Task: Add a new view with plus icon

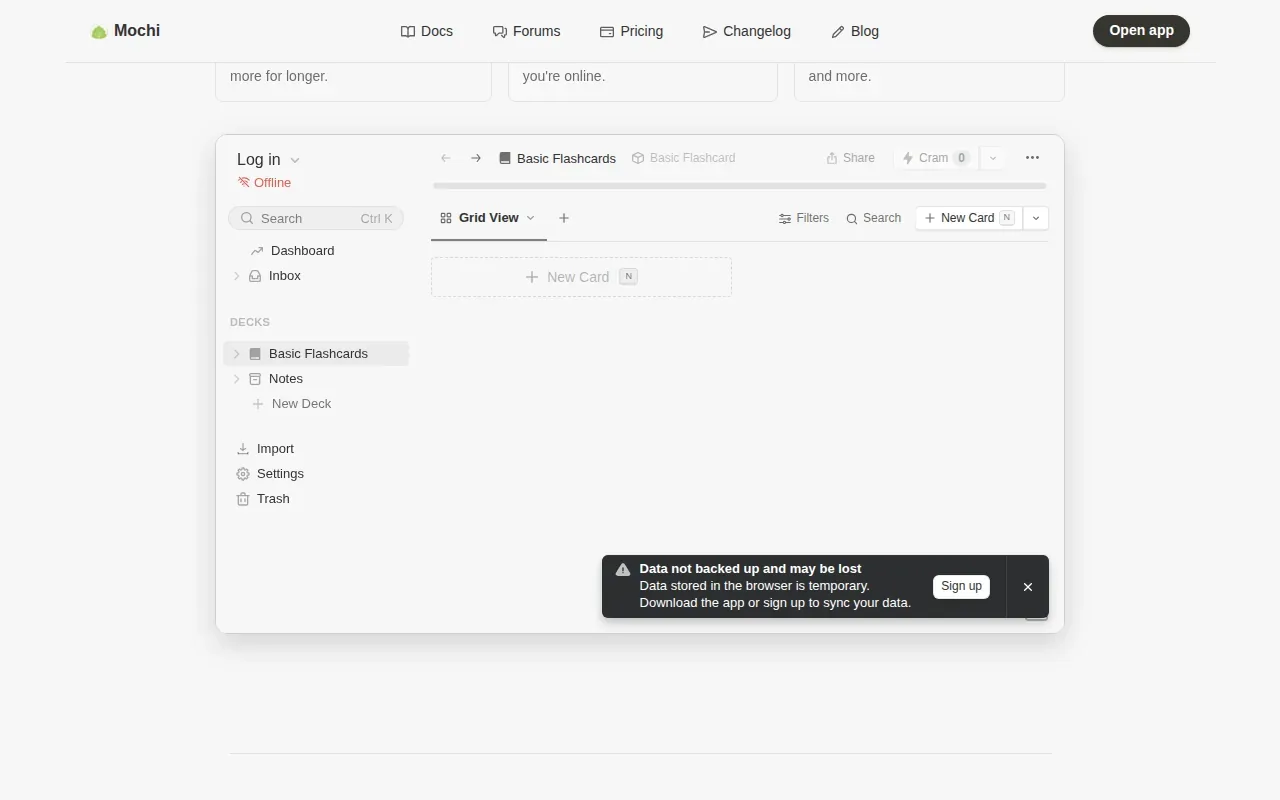Action: tap(564, 218)
